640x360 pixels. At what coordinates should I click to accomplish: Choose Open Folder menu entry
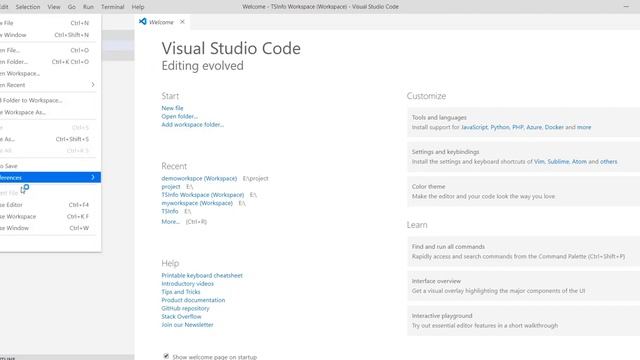click(x=49, y=62)
